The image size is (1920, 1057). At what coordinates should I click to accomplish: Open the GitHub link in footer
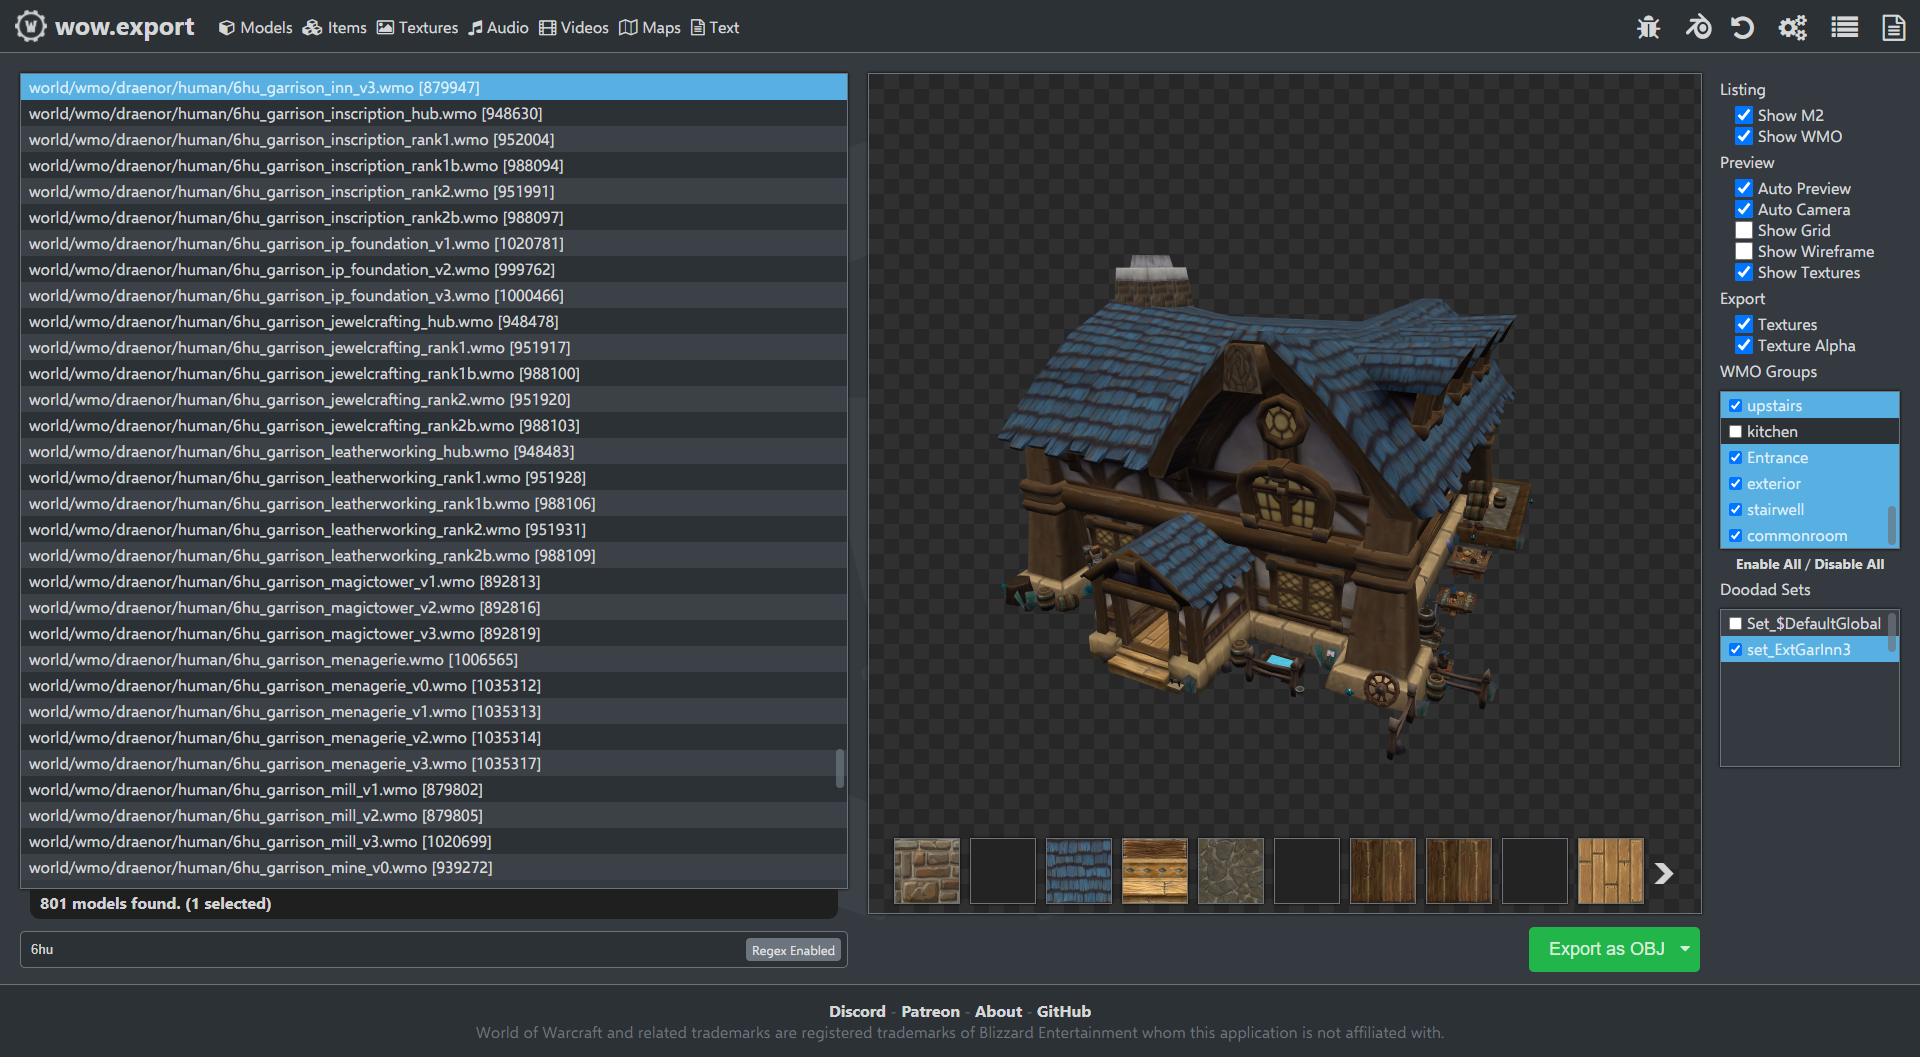pyautogui.click(x=1063, y=1011)
